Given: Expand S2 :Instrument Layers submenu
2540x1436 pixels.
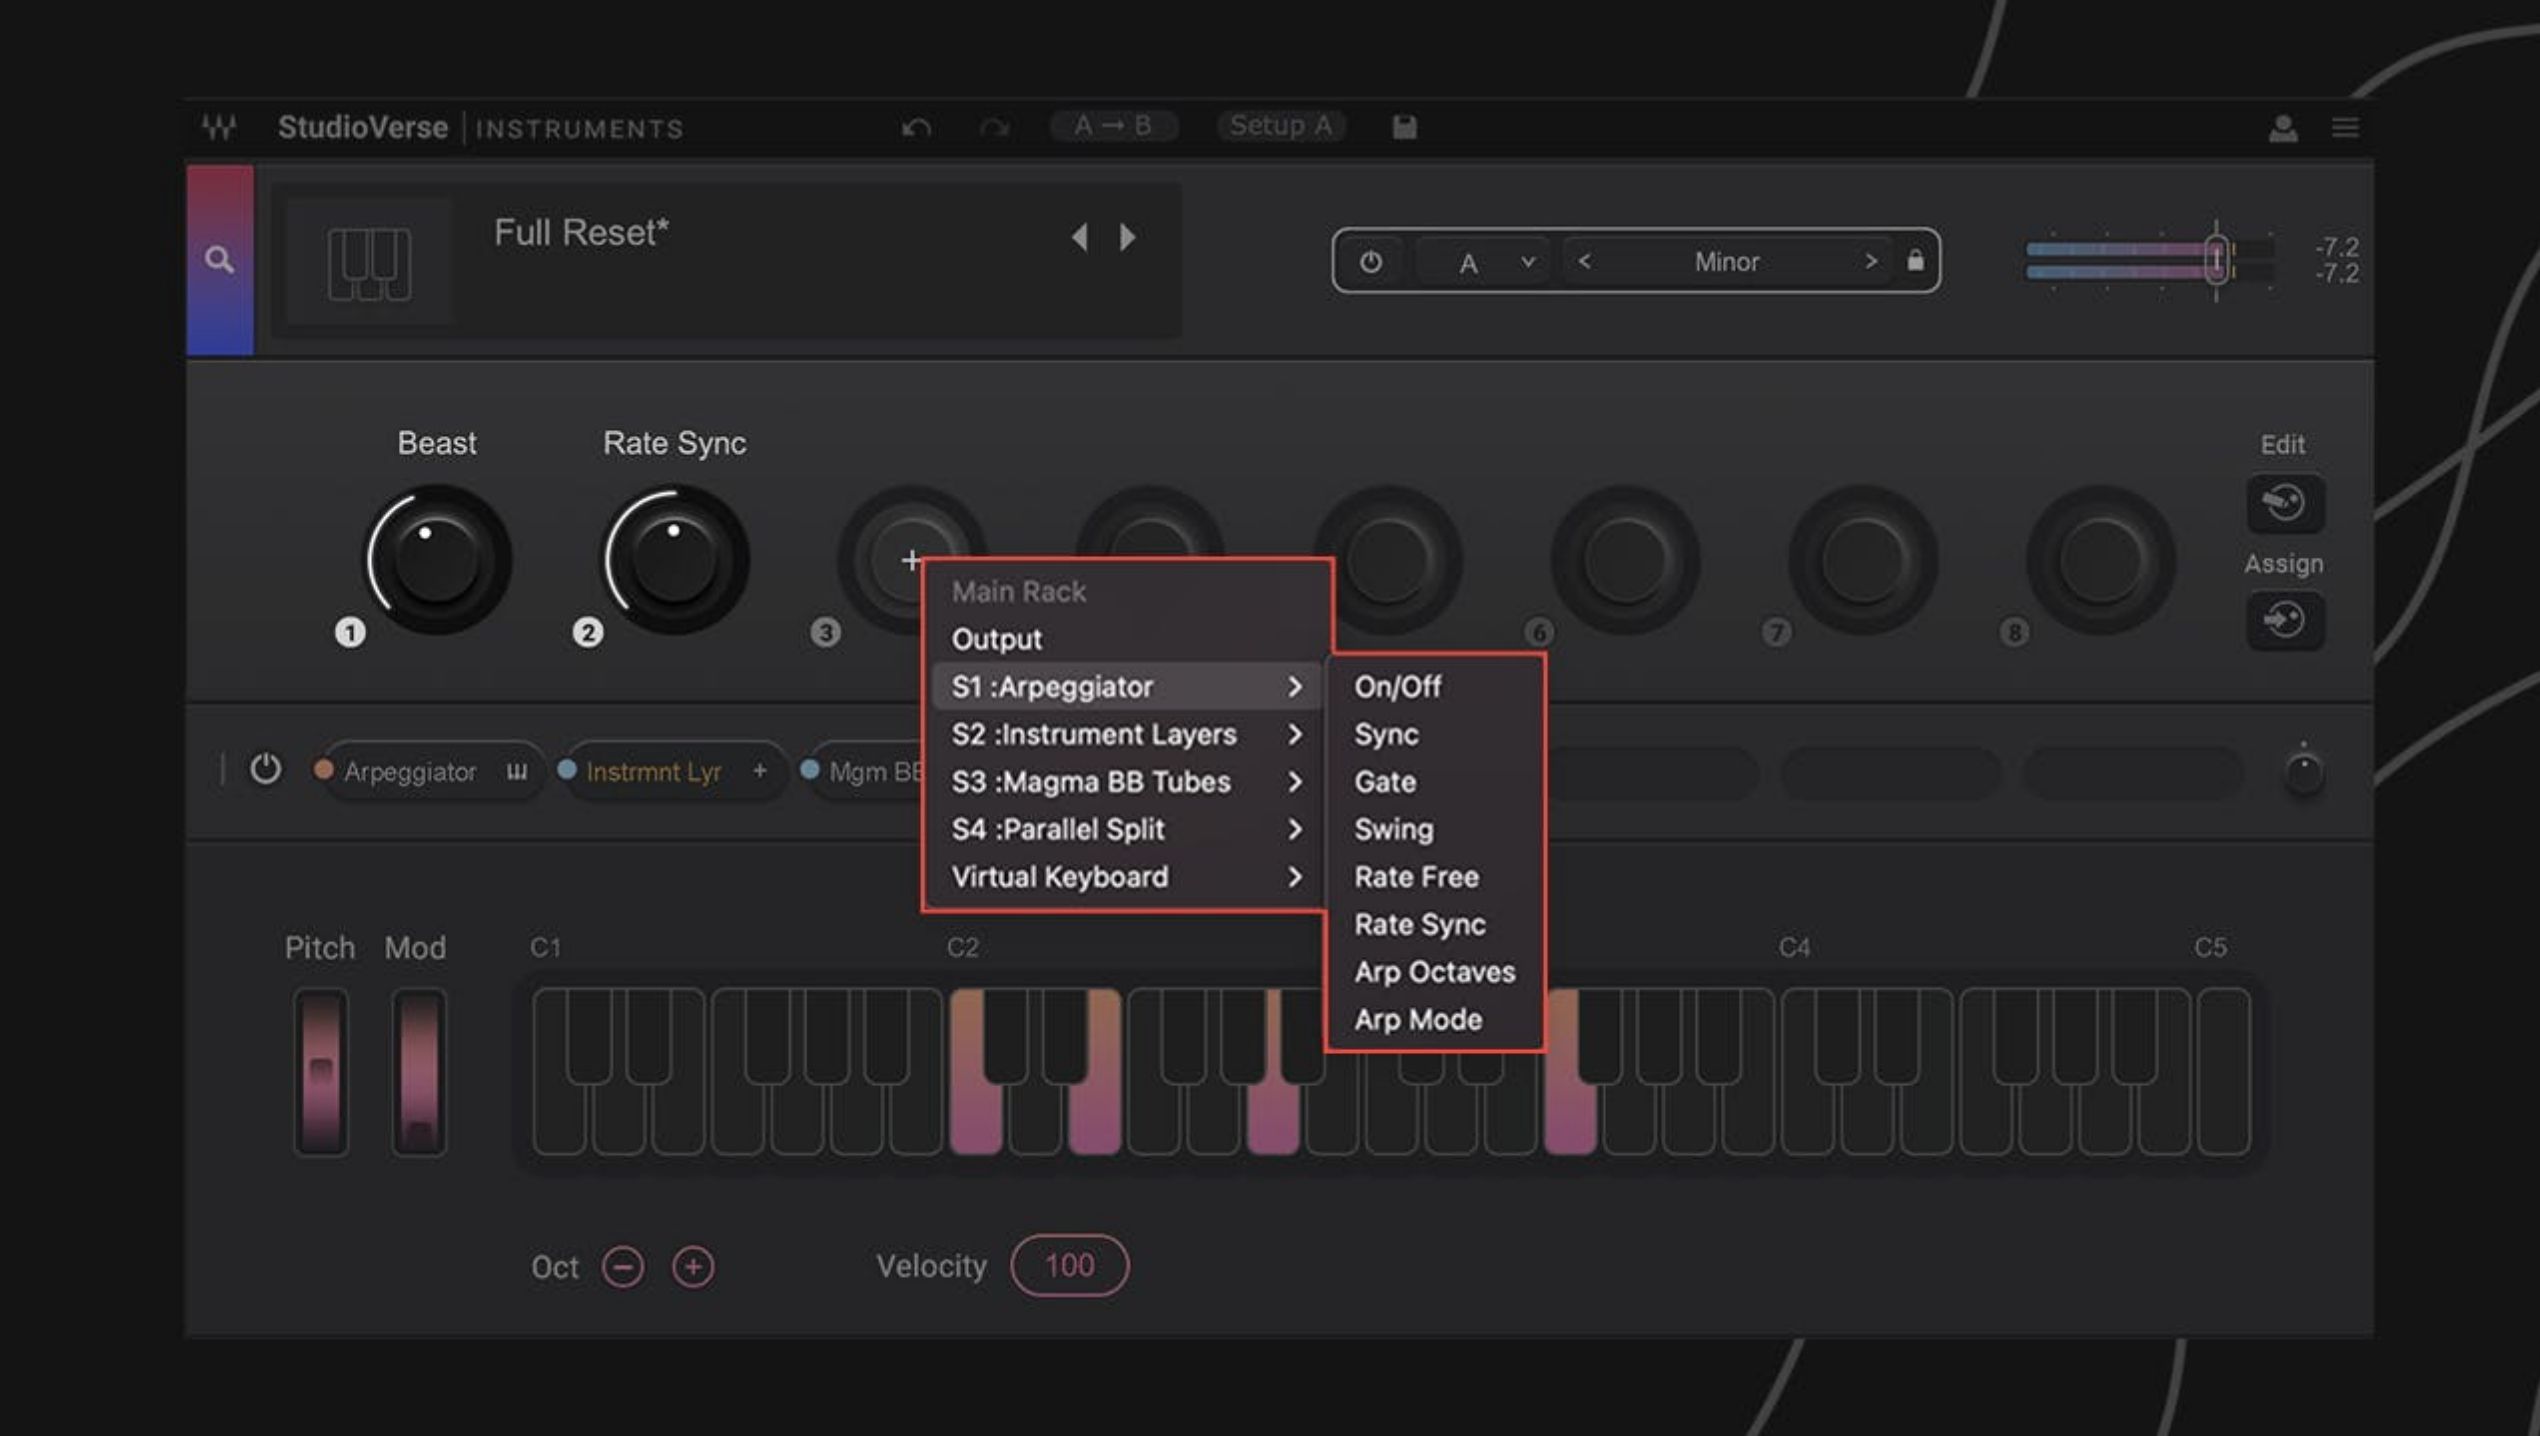Looking at the screenshot, I should pyautogui.click(x=1127, y=735).
